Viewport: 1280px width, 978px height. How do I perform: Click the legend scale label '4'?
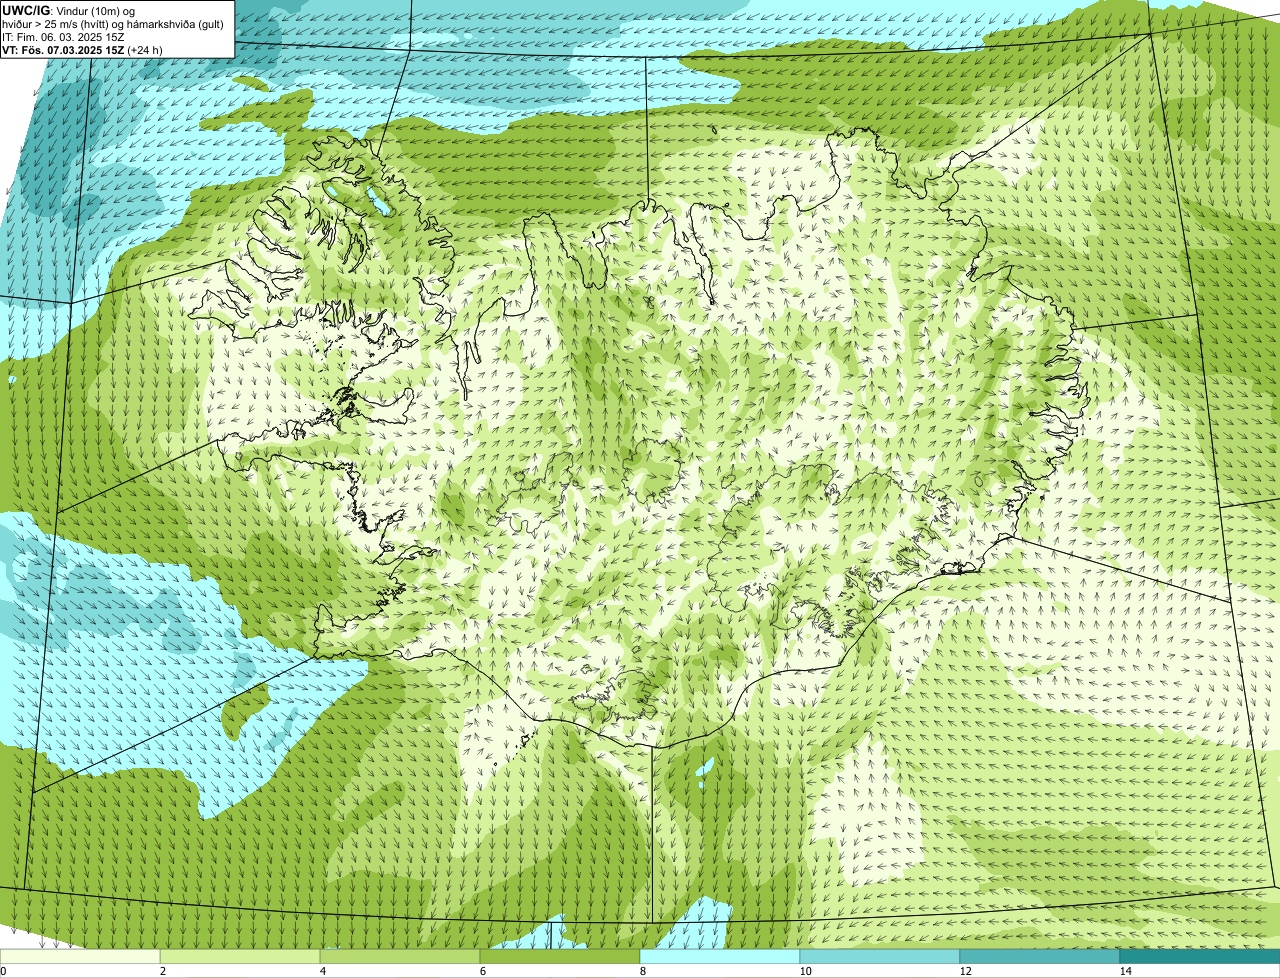click(322, 971)
